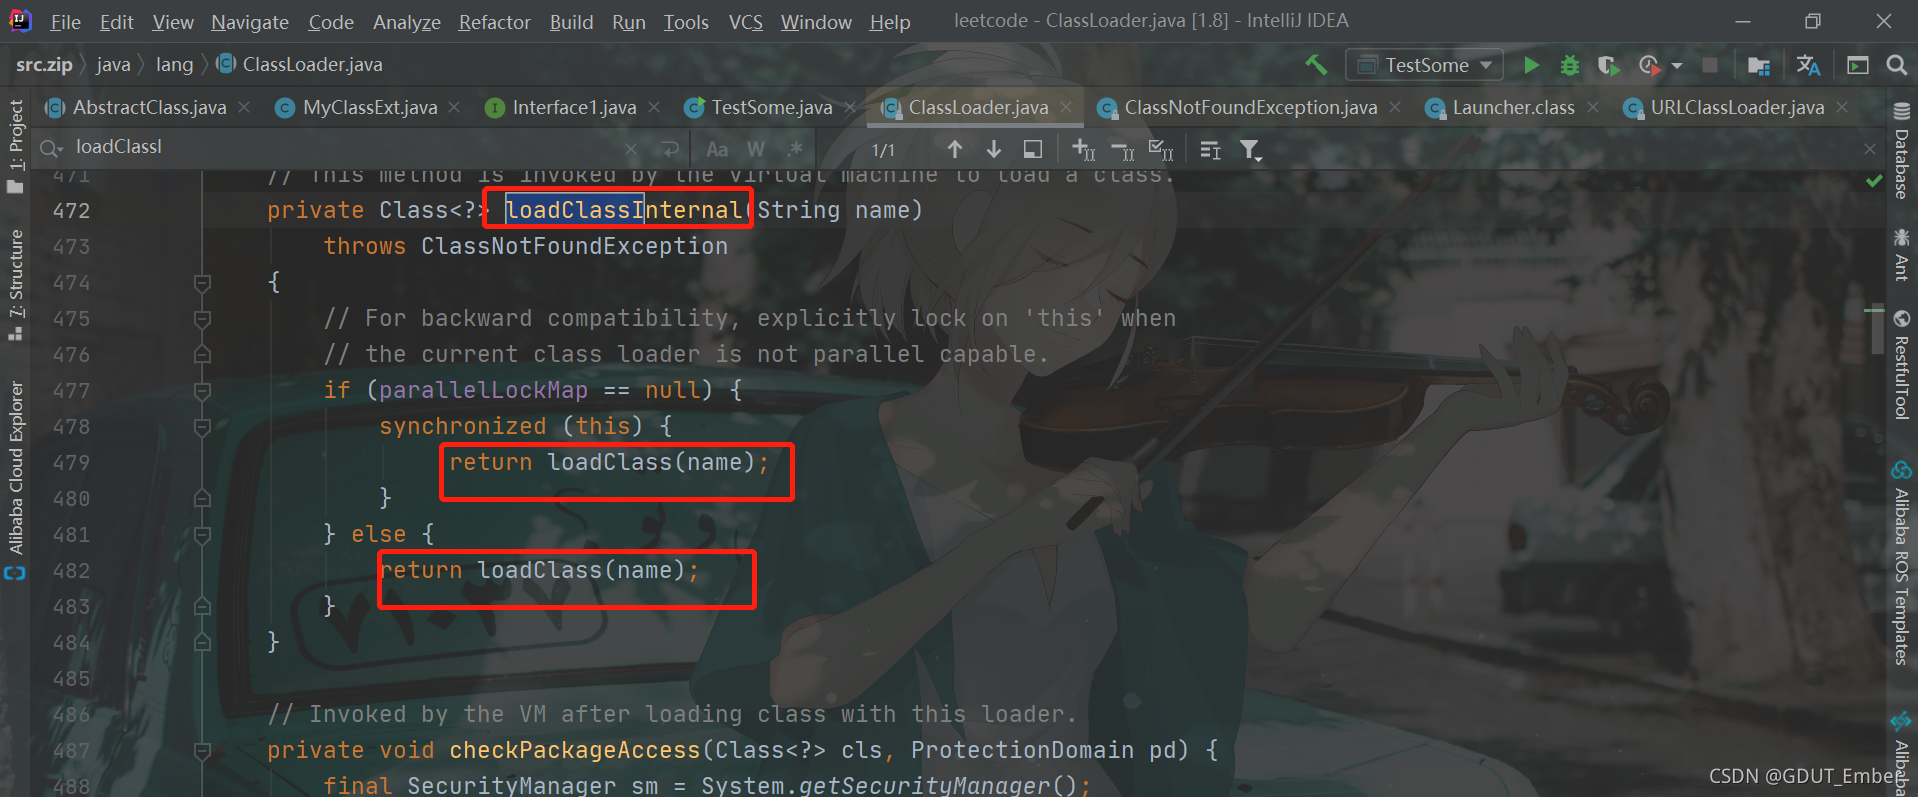Screen dimensions: 1918x797
Task: Click the profiler run icon with clock
Action: pyautogui.click(x=1650, y=65)
